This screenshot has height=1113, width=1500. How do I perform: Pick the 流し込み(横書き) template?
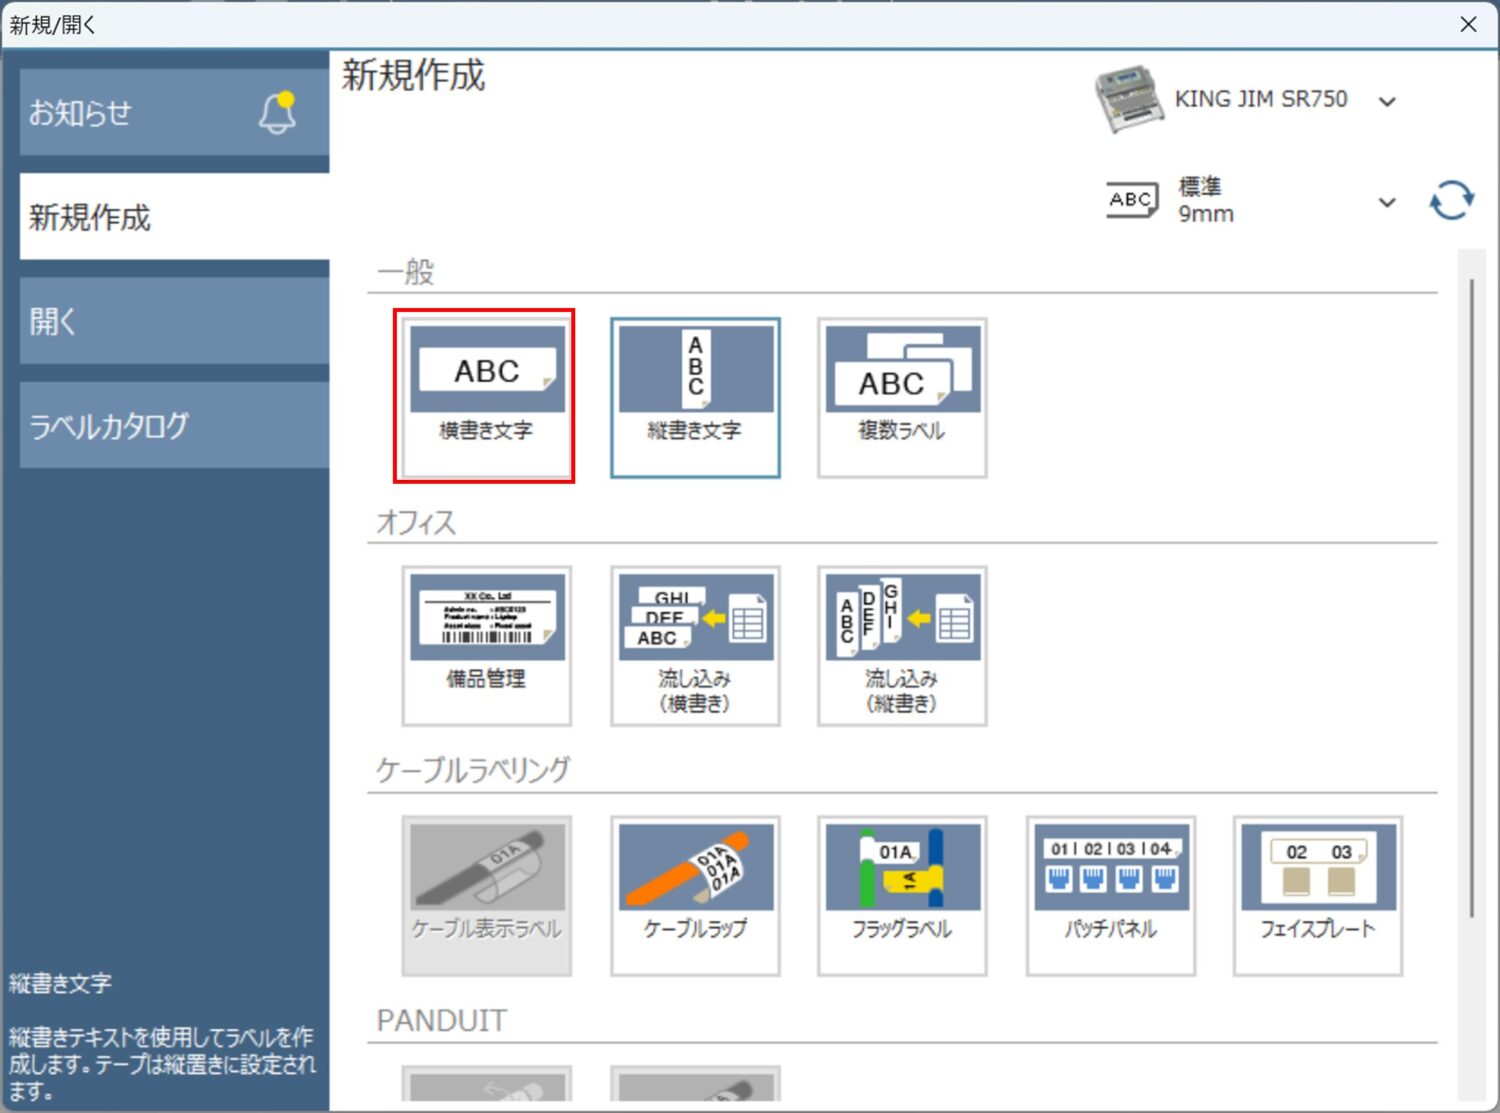(x=695, y=646)
